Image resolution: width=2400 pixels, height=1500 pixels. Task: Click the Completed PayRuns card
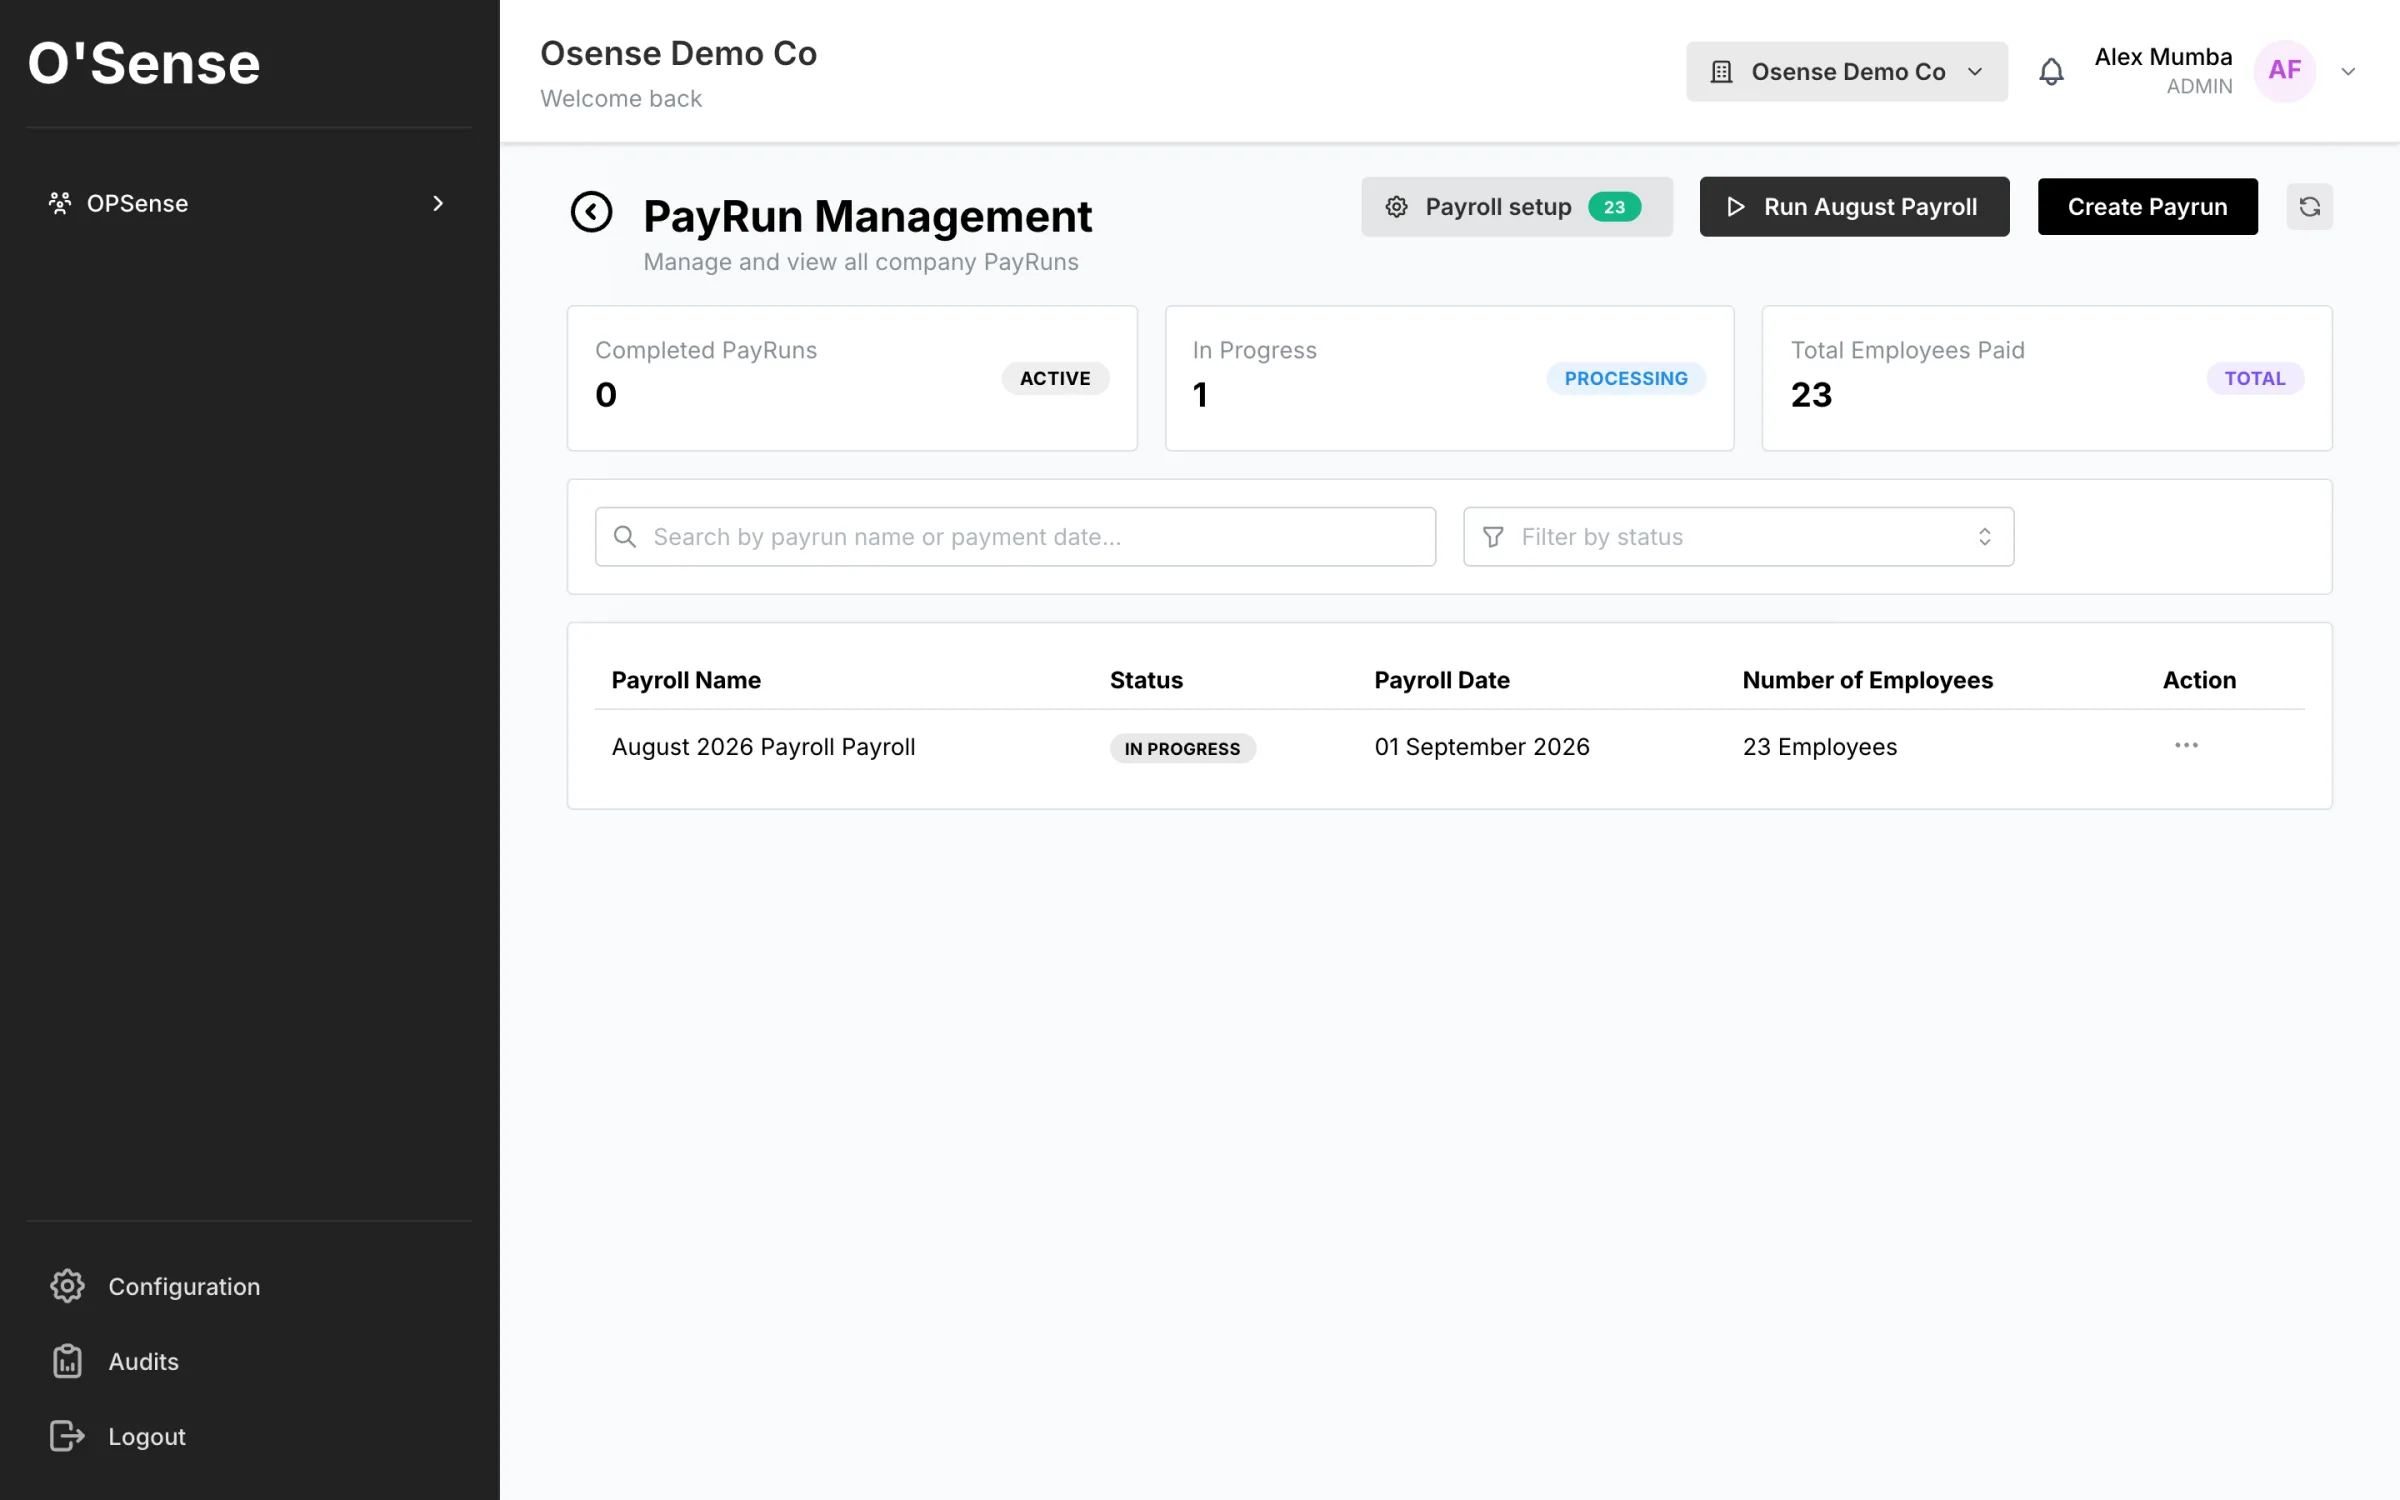[852, 378]
